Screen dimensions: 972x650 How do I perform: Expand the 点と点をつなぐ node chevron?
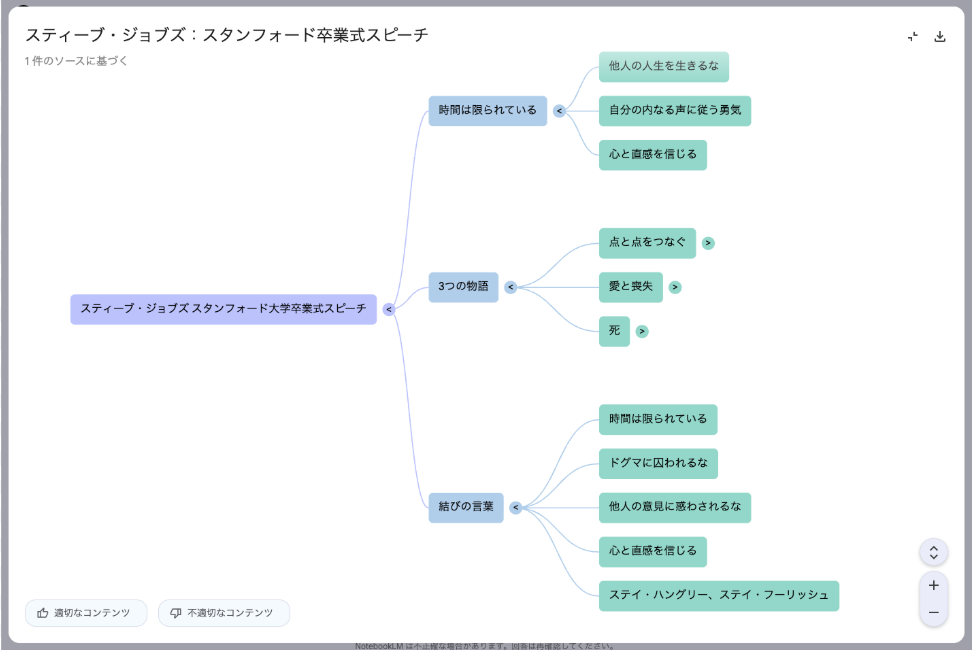[708, 243]
